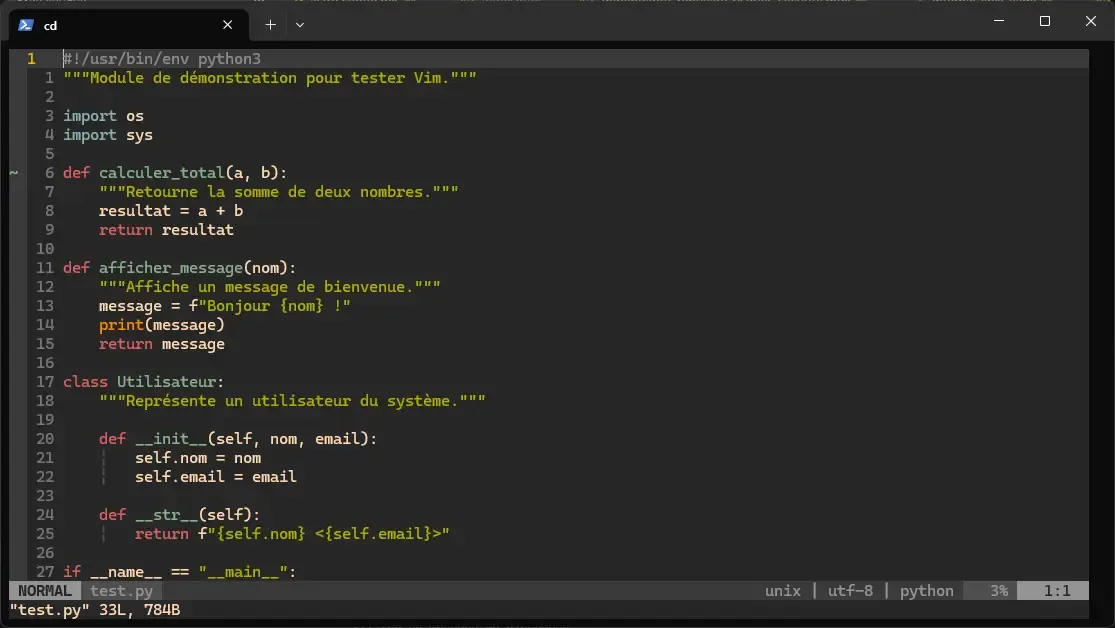Click the tilde sign in the left gutter
The image size is (1115, 628).
pyautogui.click(x=14, y=172)
